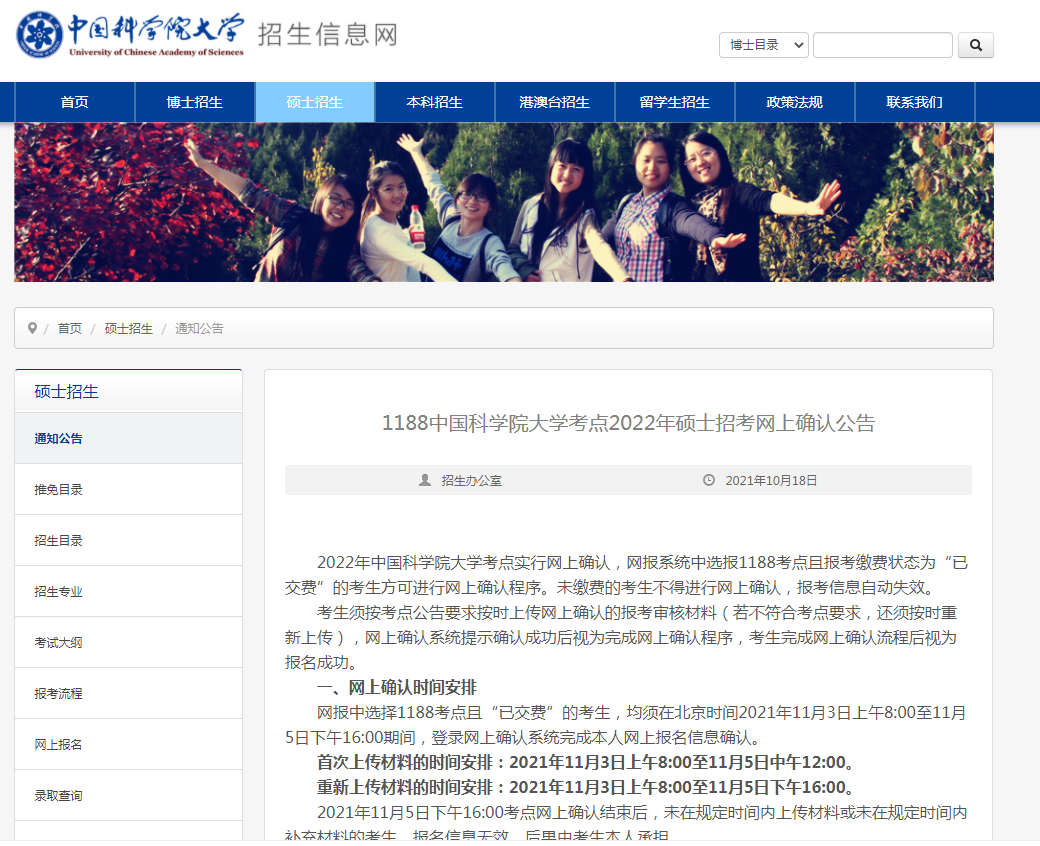Go to 联系我们 page
Viewport: 1040px width, 846px height.
coord(914,102)
